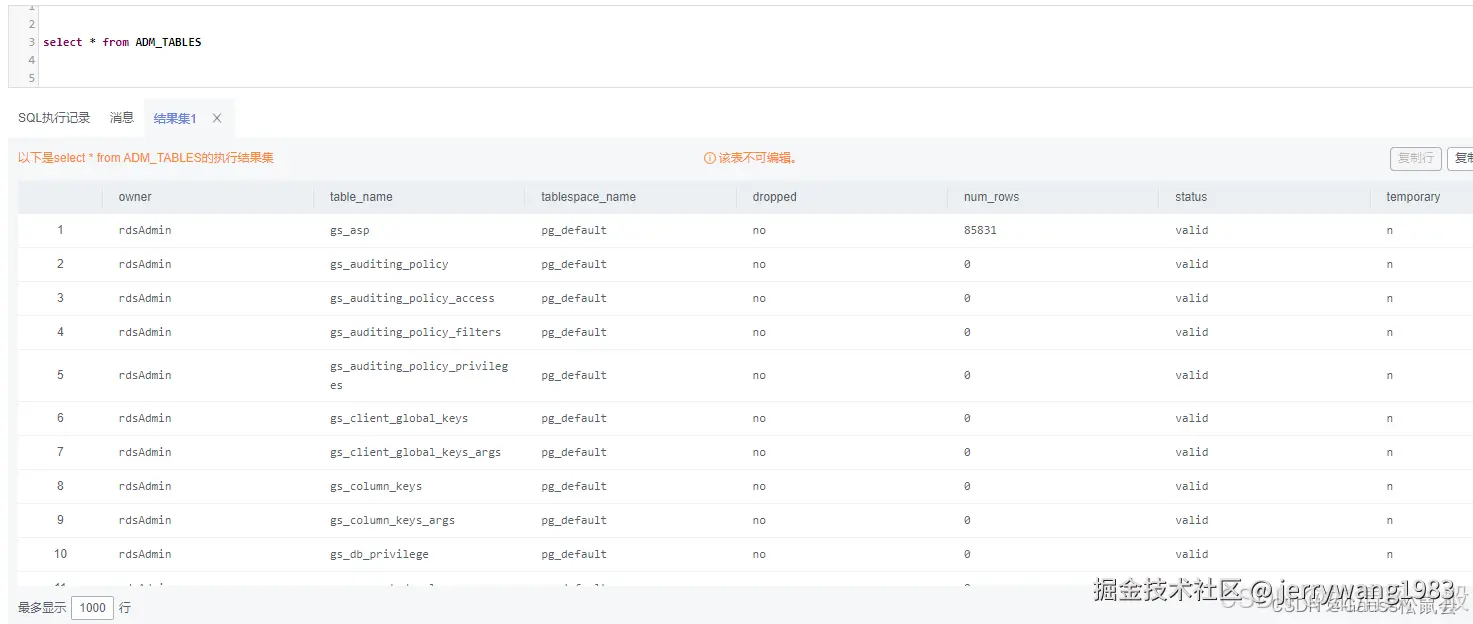Click the 复制行 button
1473x624 pixels.
tap(1415, 158)
